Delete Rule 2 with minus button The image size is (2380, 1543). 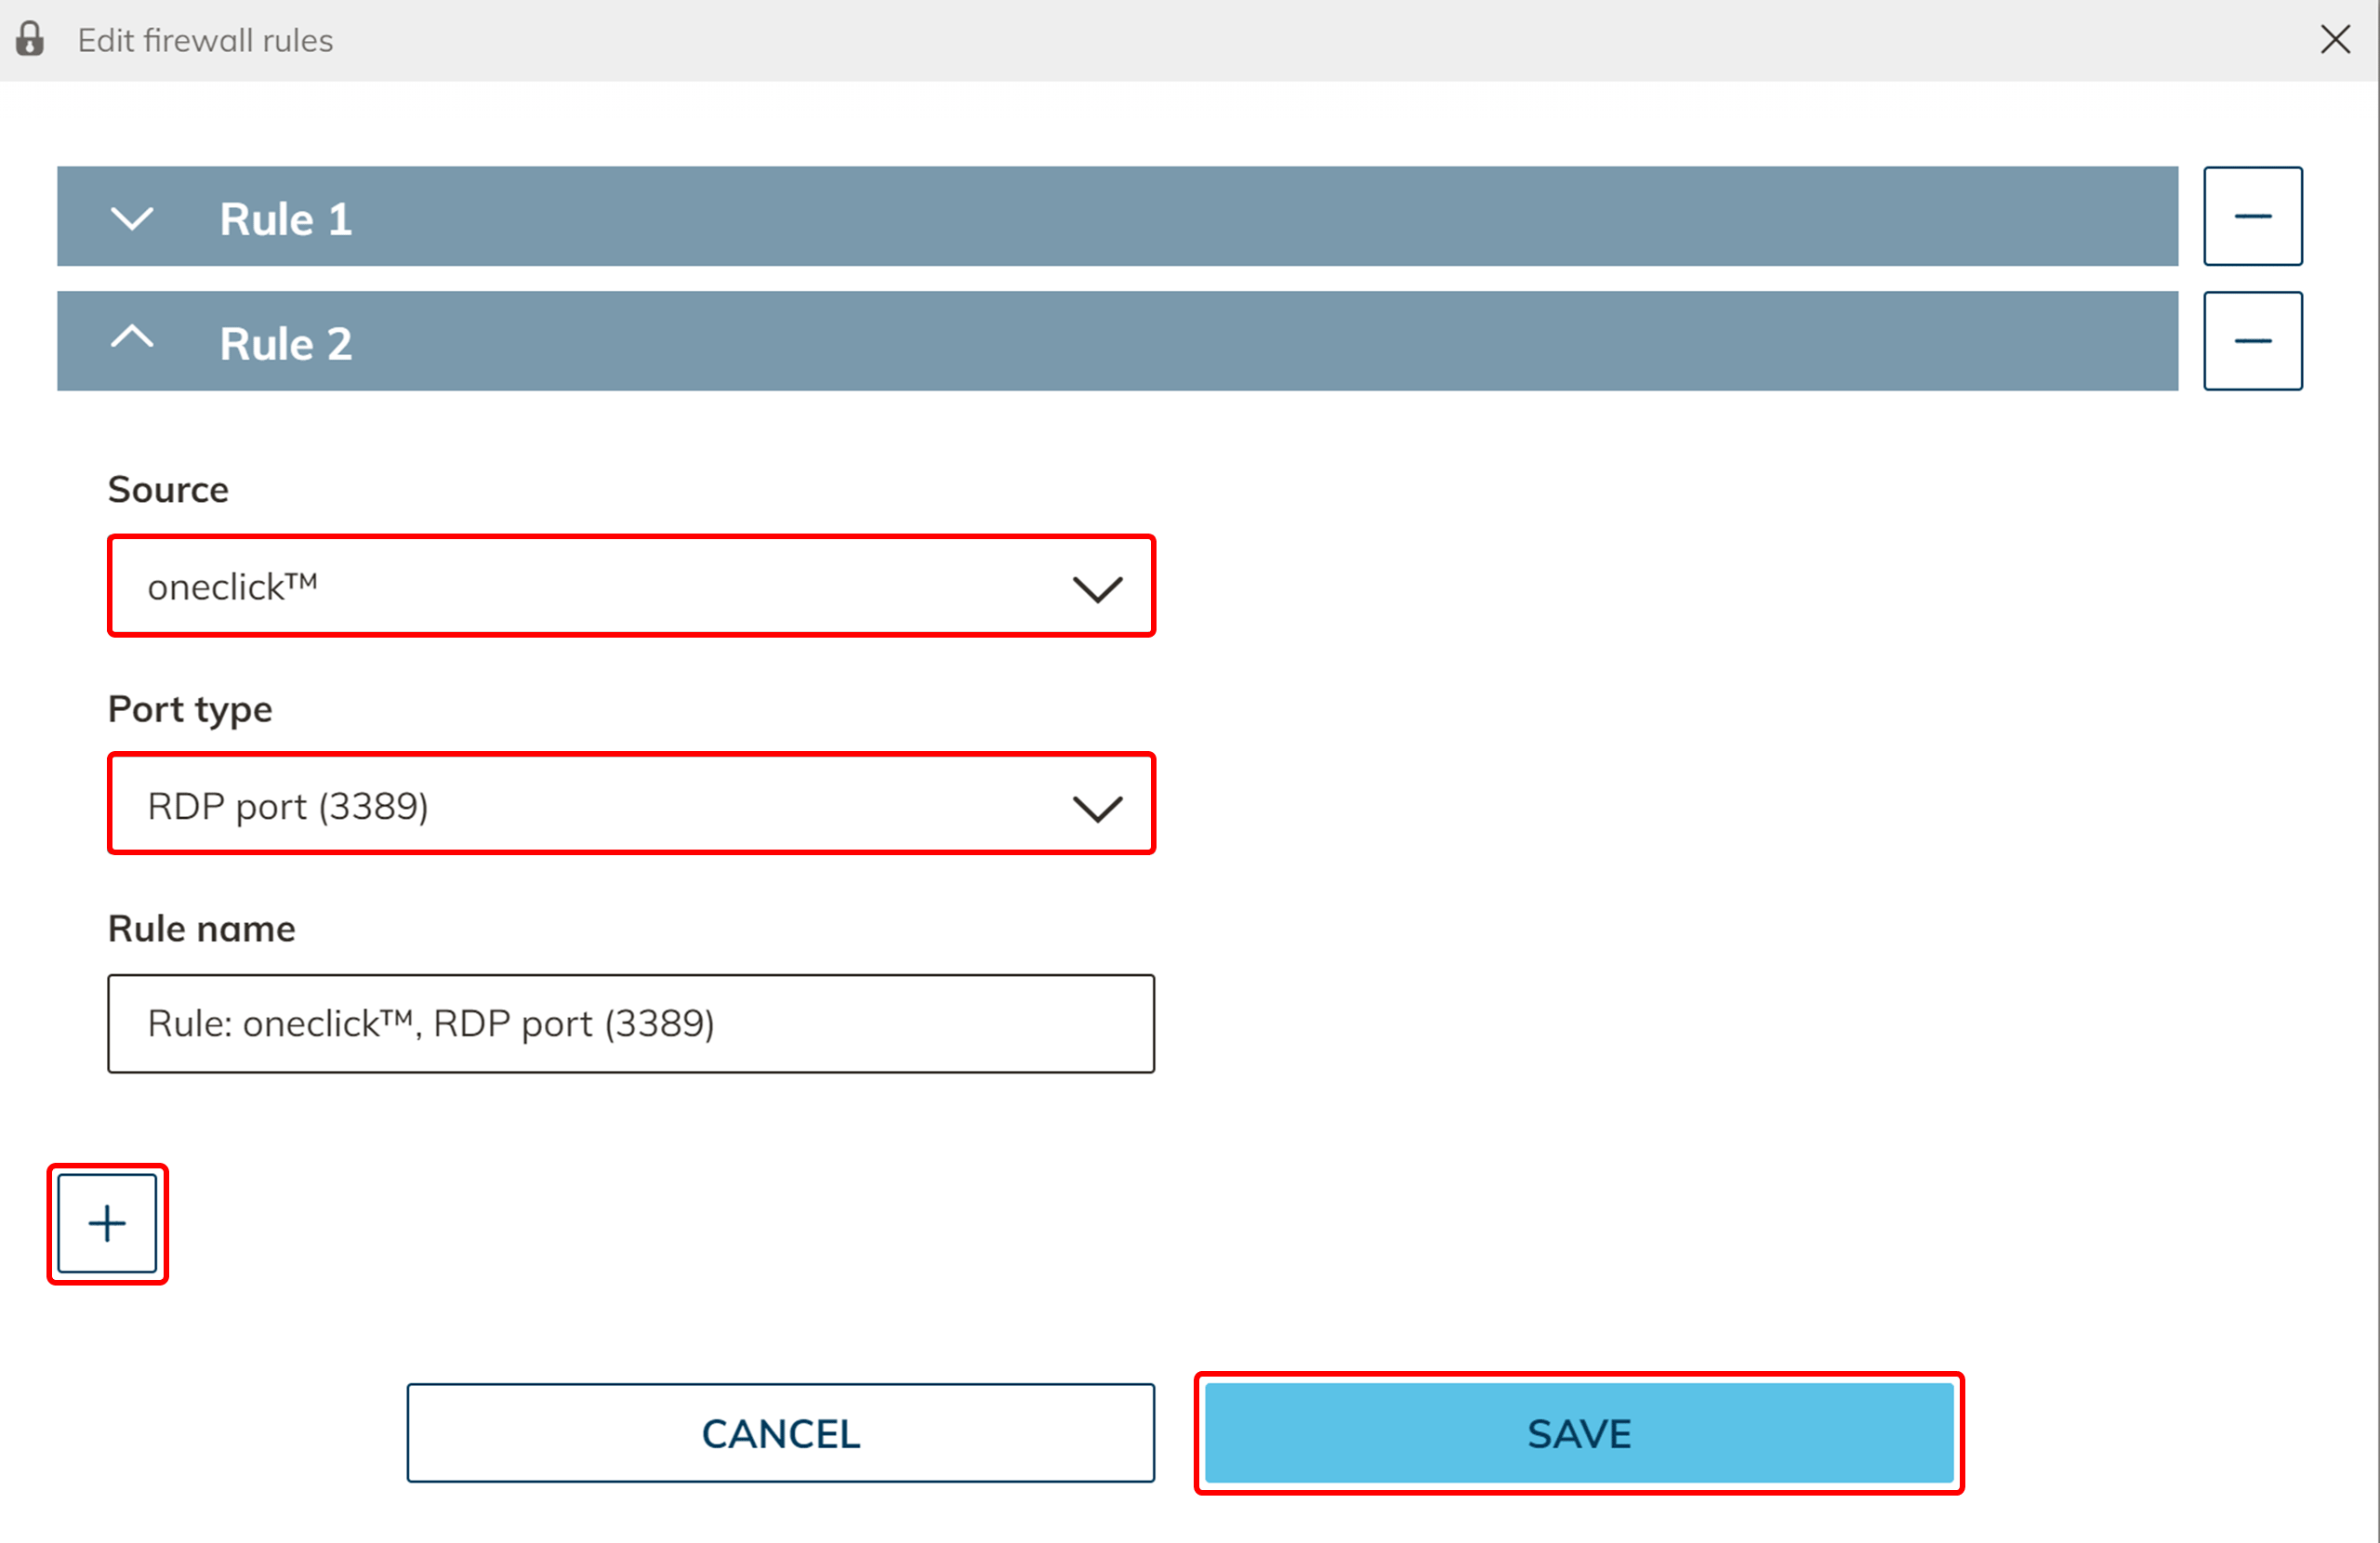pos(2252,341)
